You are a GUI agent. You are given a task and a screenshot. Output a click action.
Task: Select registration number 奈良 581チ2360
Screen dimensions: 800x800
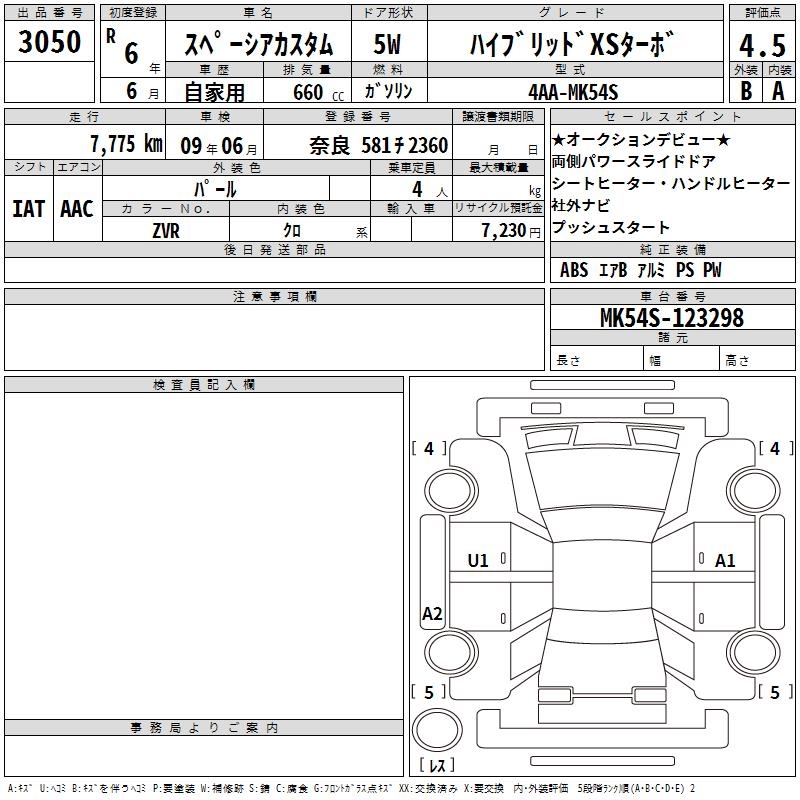click(379, 146)
